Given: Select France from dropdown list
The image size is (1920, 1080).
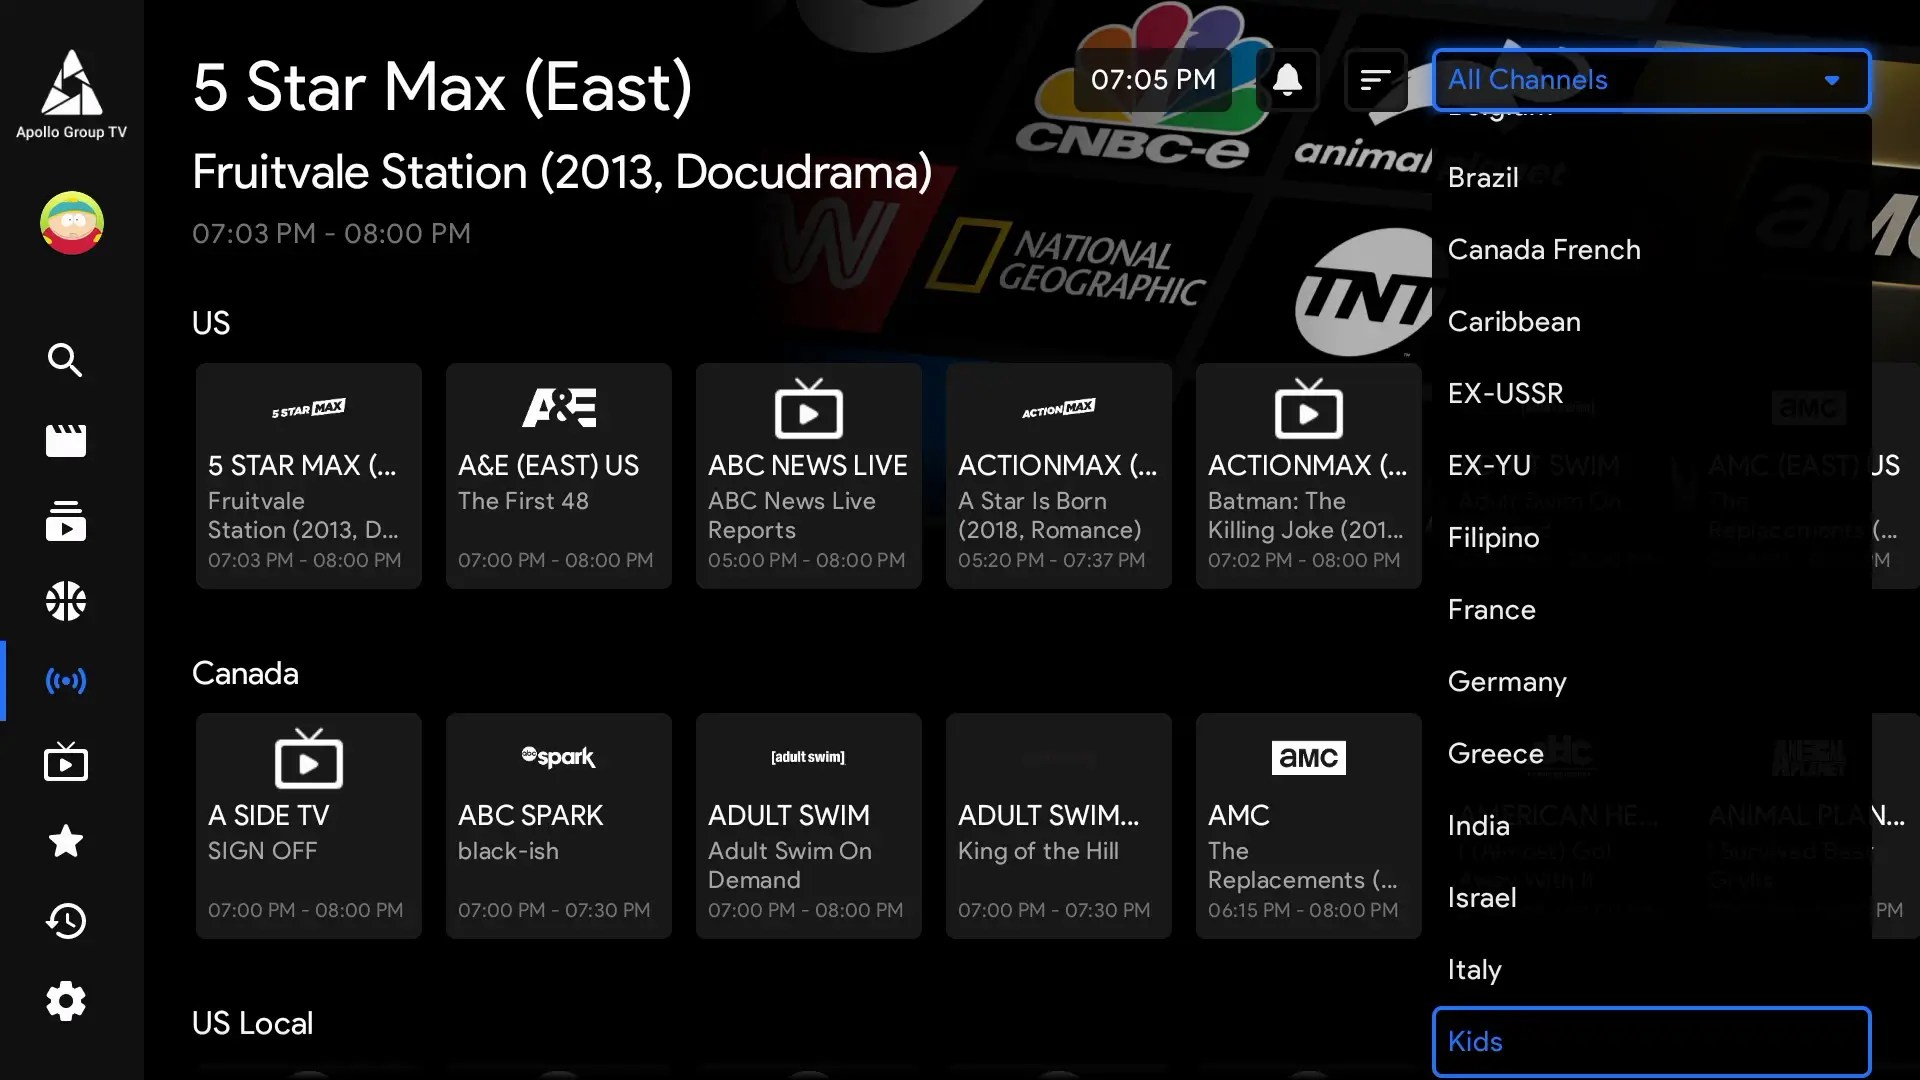Looking at the screenshot, I should 1651,609.
